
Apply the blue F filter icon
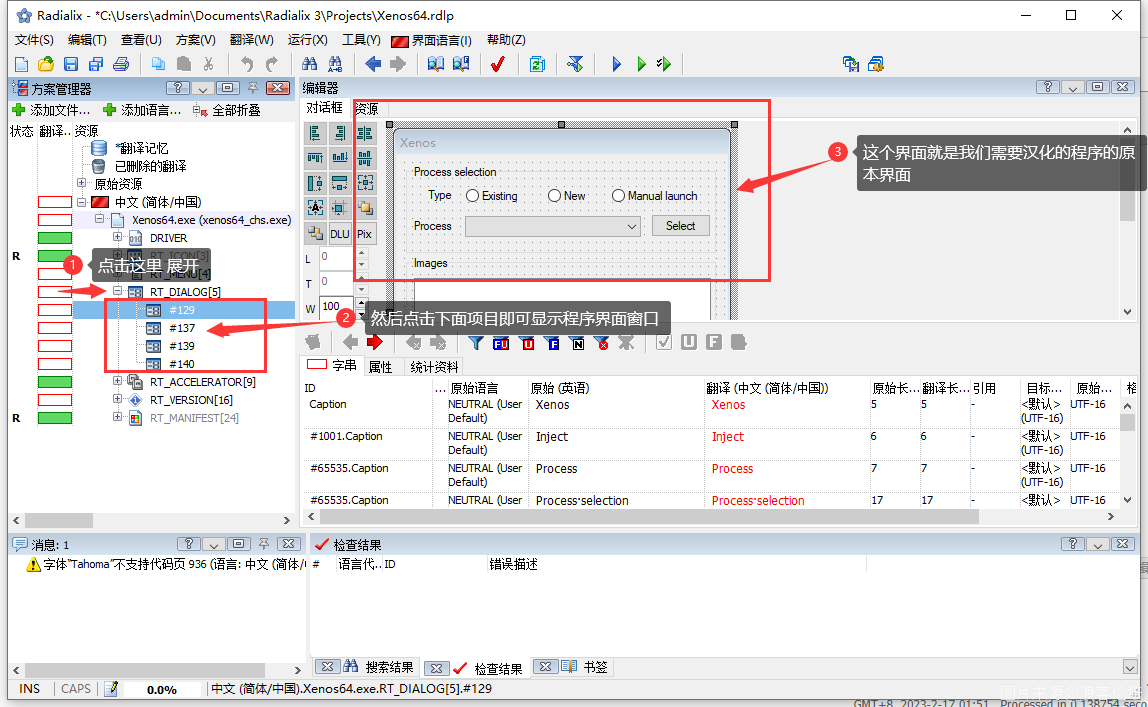(x=552, y=343)
